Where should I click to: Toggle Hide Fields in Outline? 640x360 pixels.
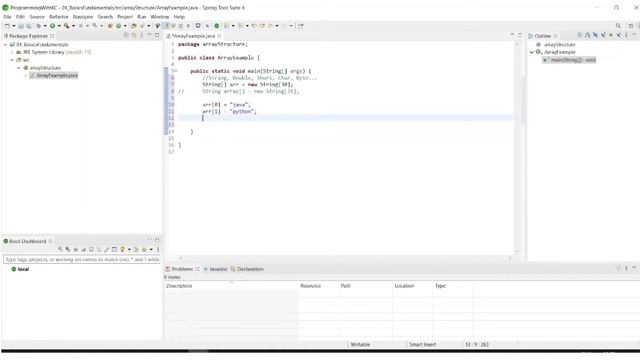tap(595, 36)
